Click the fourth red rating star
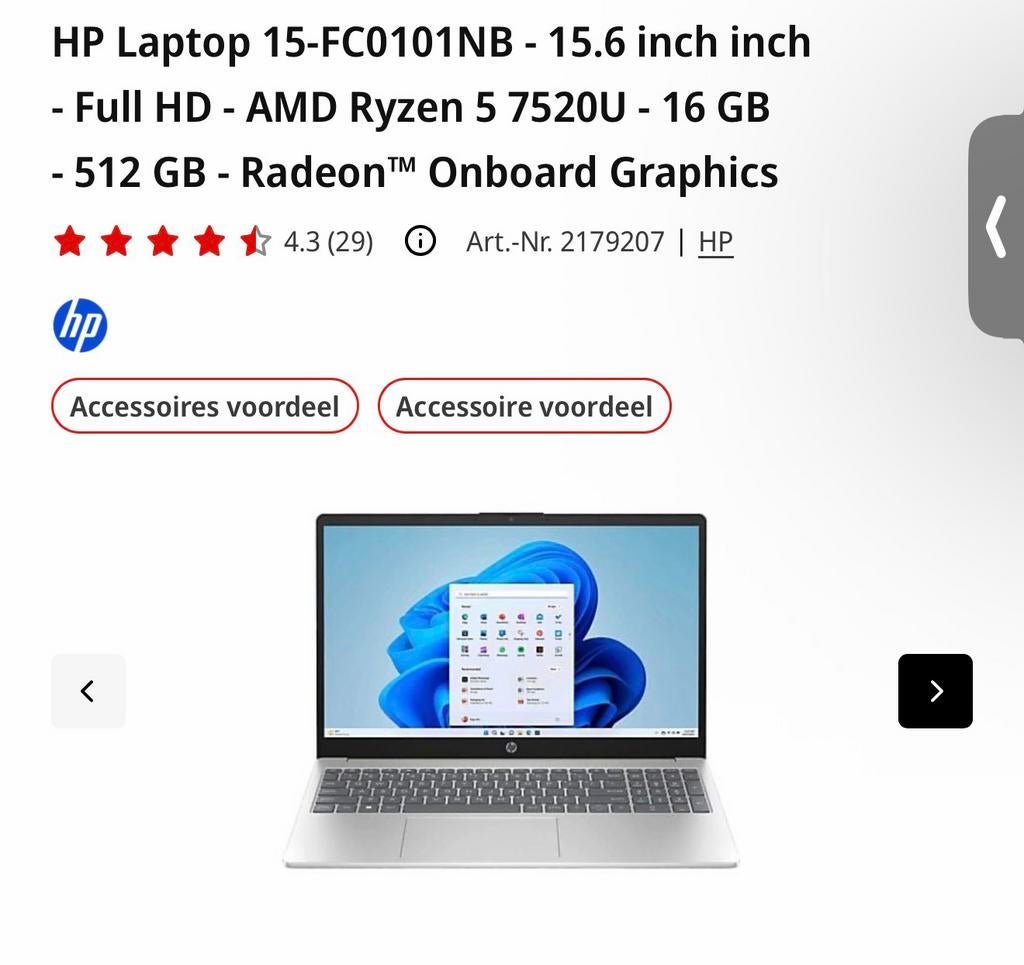The width and height of the screenshot is (1024, 965). [x=209, y=242]
